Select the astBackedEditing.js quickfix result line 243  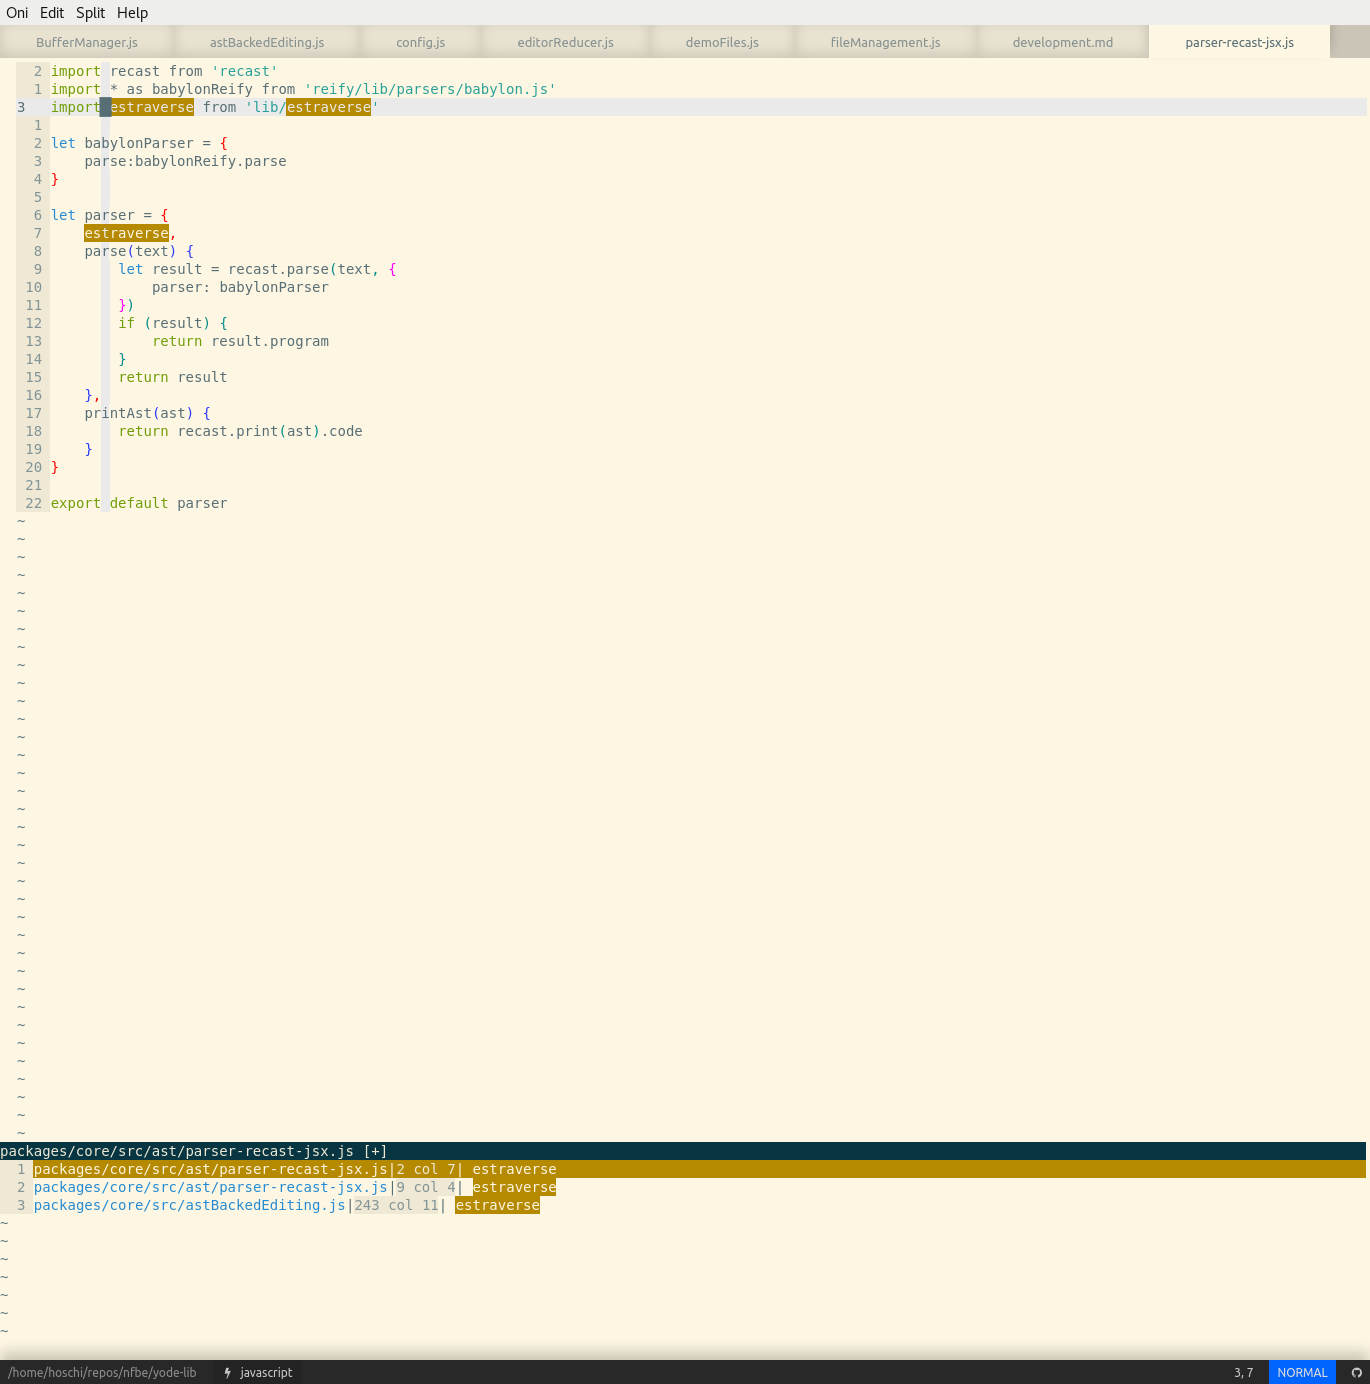coord(287,1205)
